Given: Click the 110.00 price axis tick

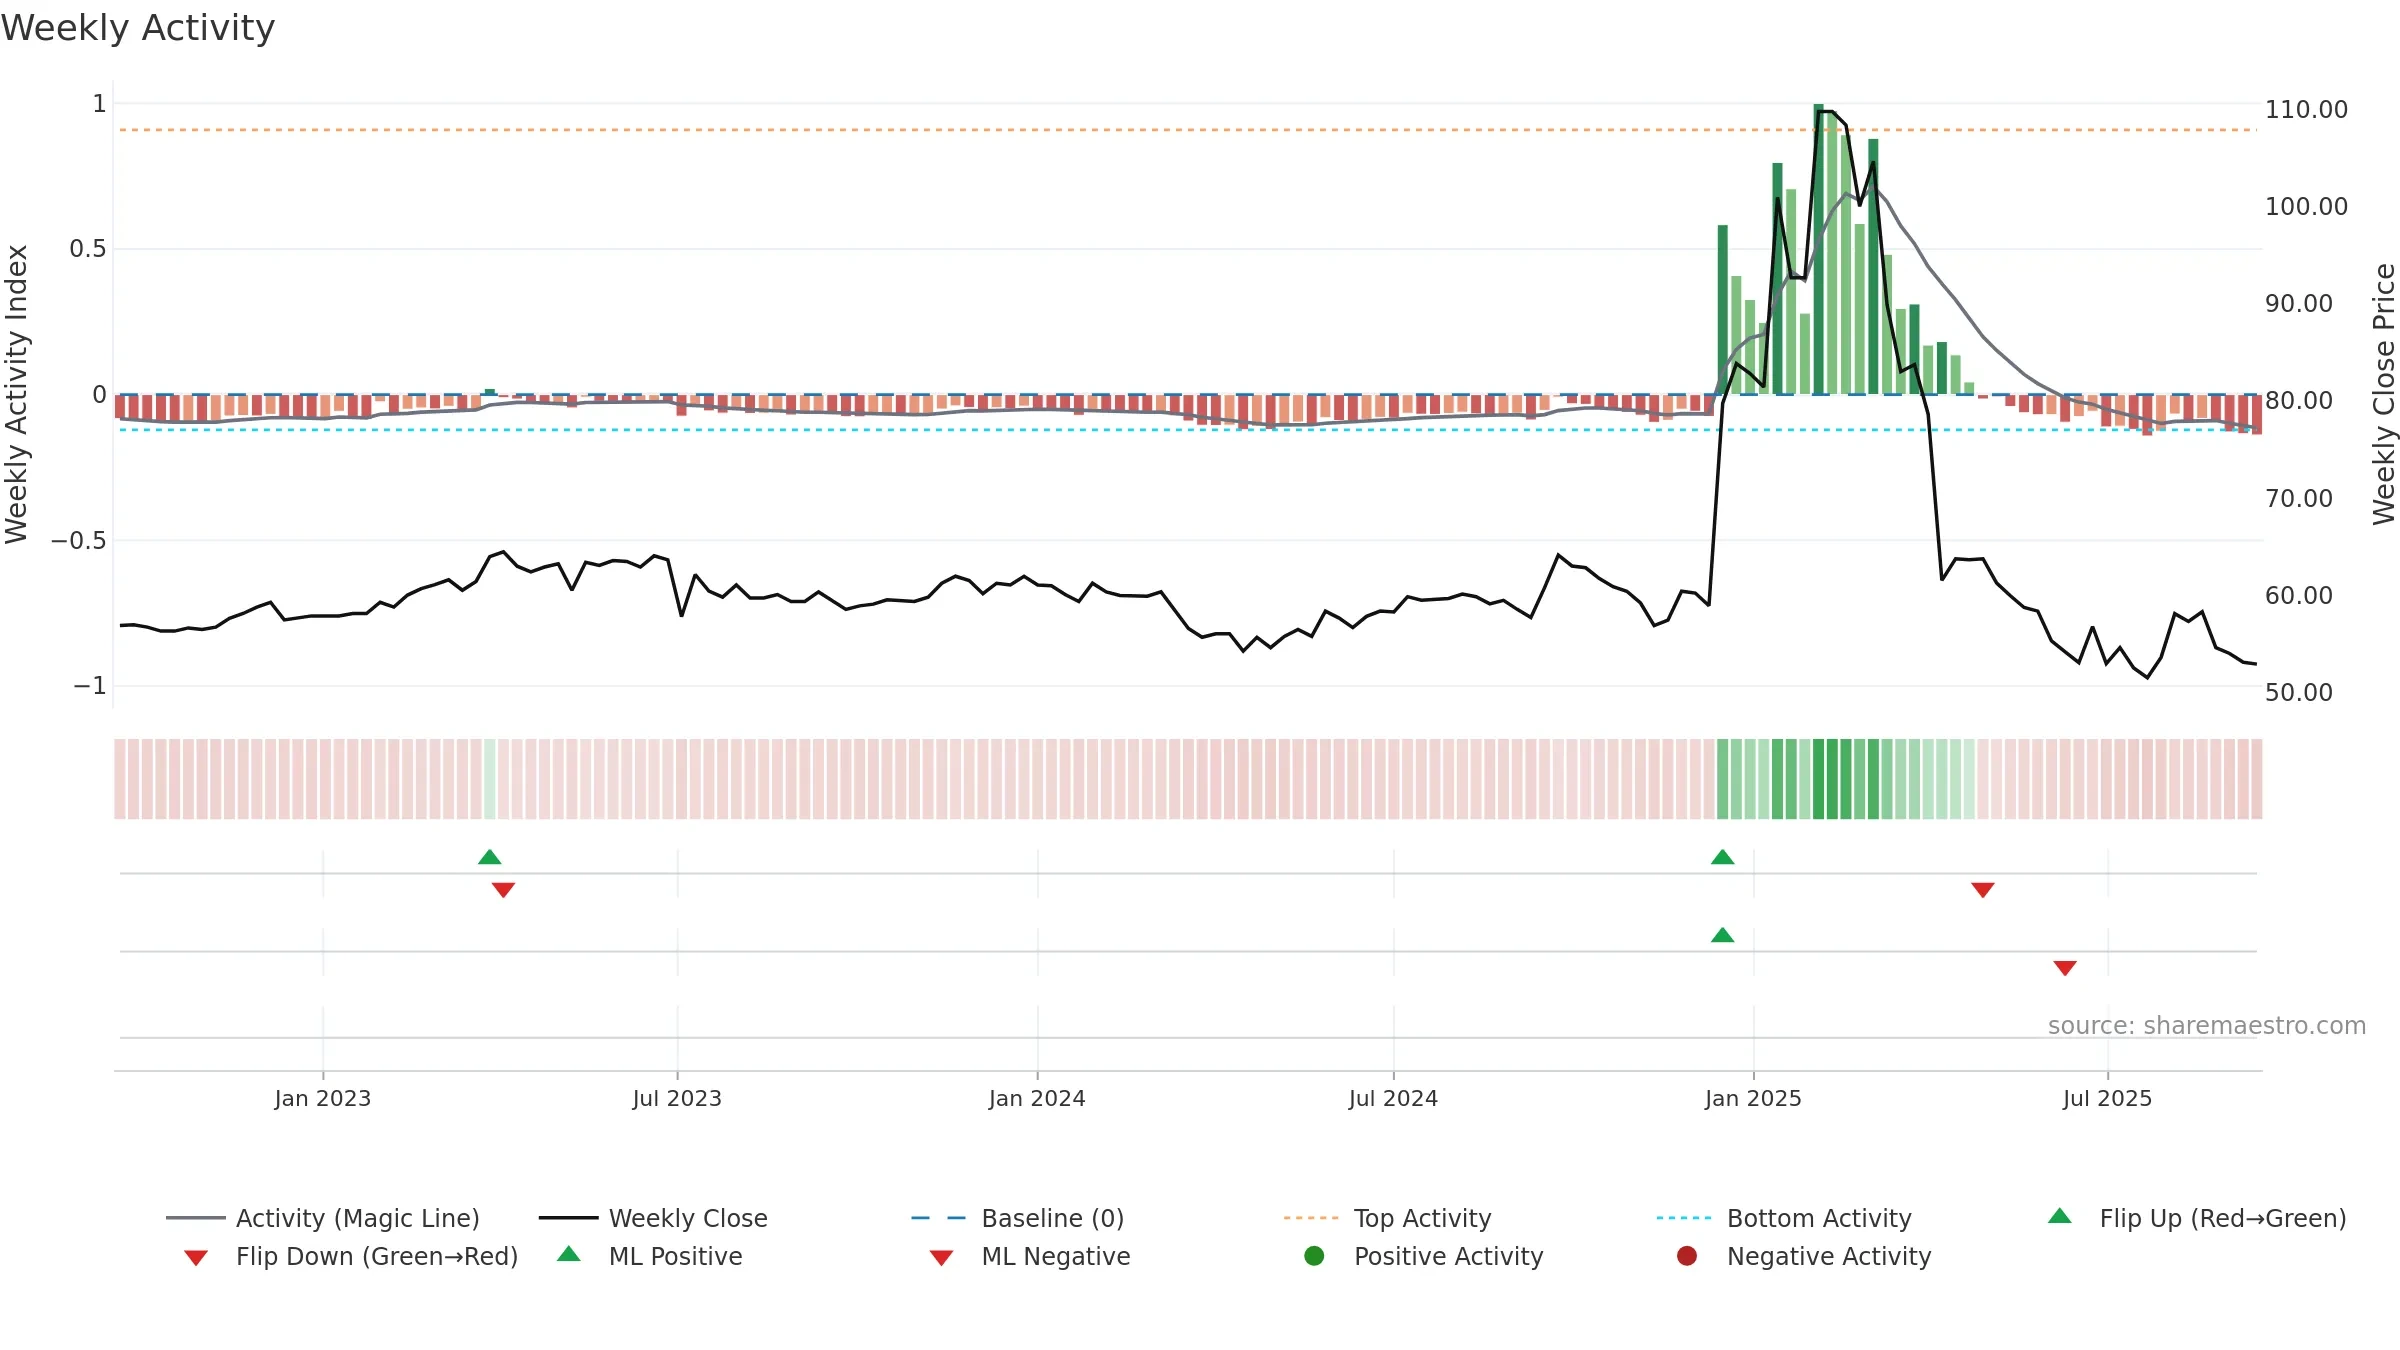Looking at the screenshot, I should (2306, 109).
